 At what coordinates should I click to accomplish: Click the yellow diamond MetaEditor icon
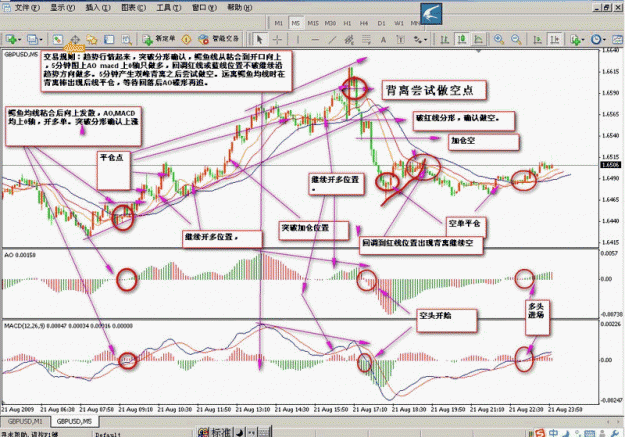pyautogui.click(x=186, y=39)
